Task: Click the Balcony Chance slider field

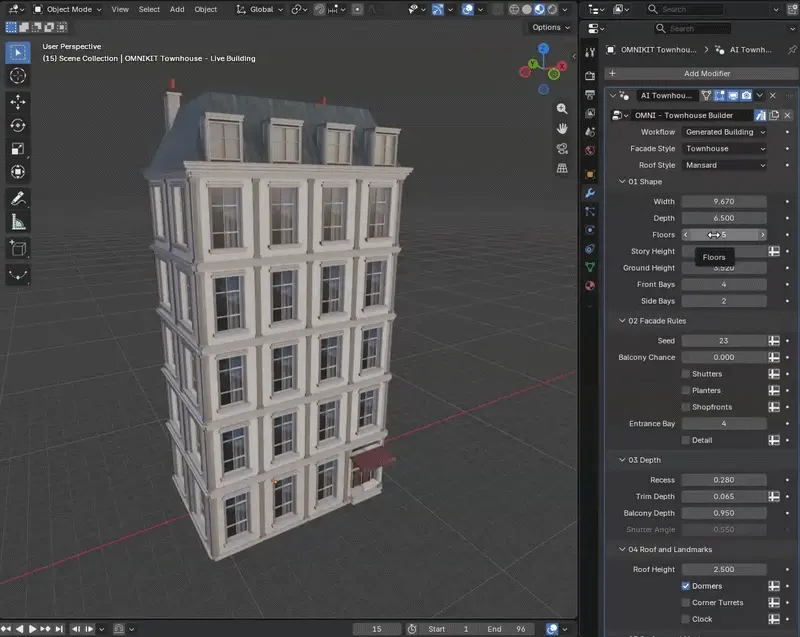Action: click(x=724, y=358)
